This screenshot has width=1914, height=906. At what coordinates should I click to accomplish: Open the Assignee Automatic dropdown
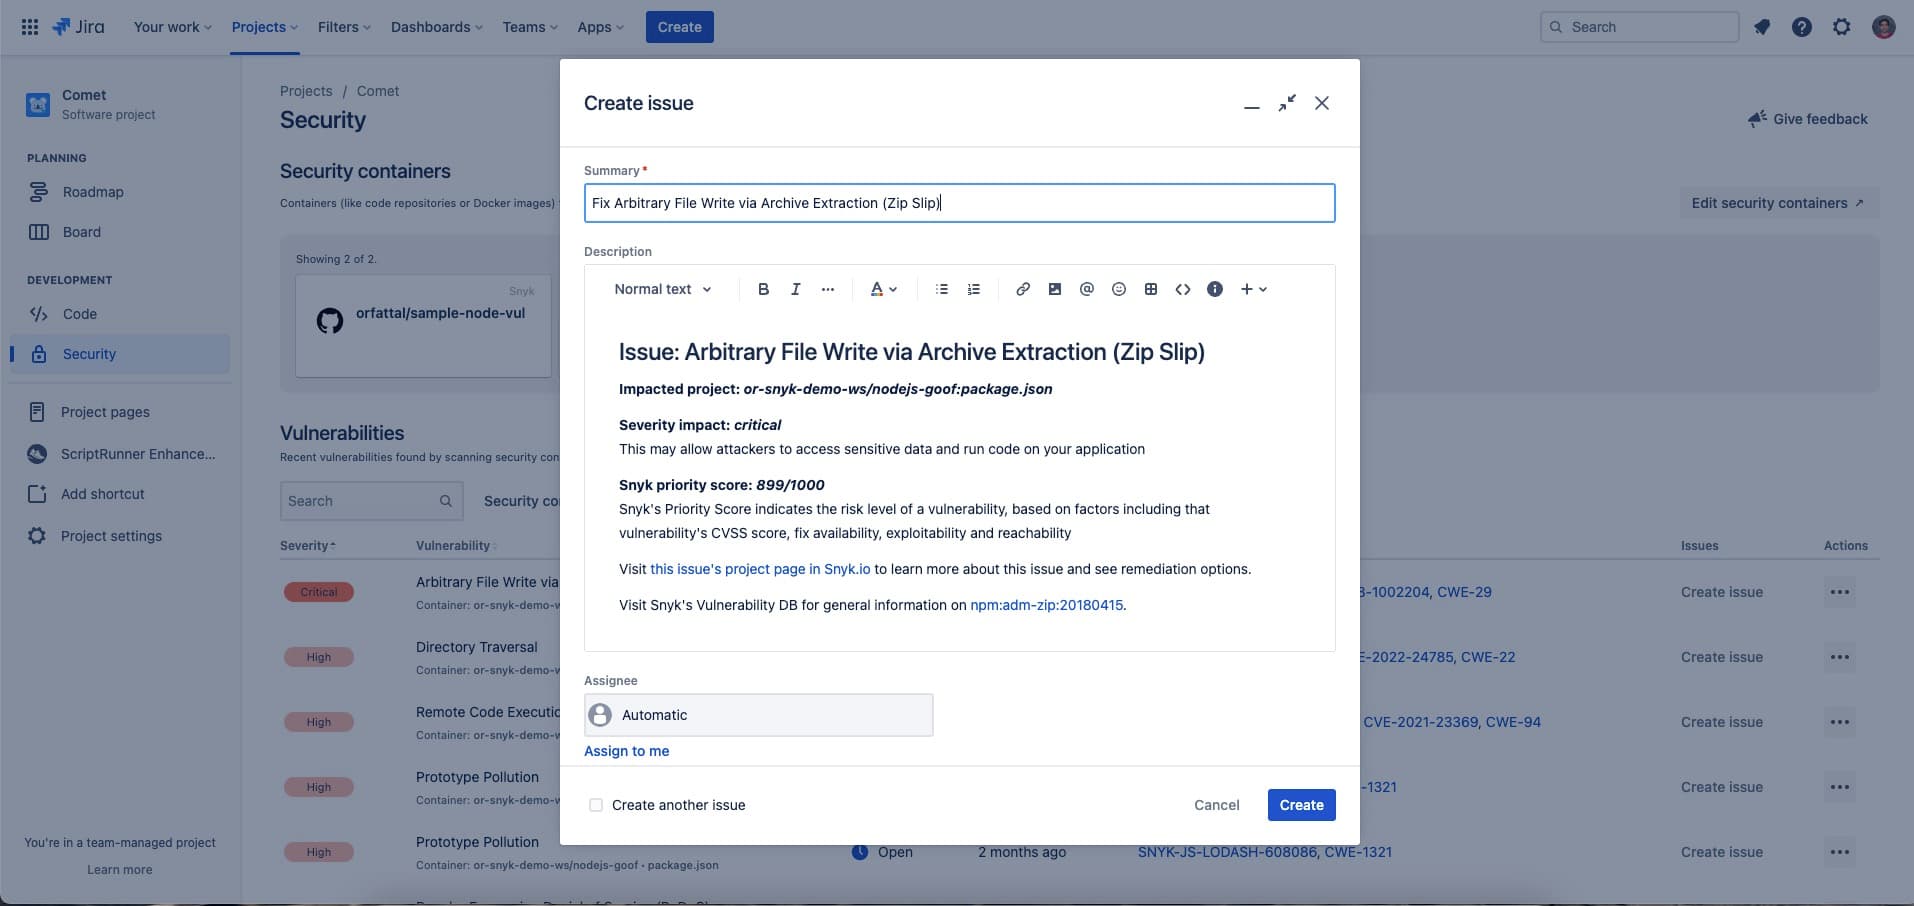coord(759,715)
